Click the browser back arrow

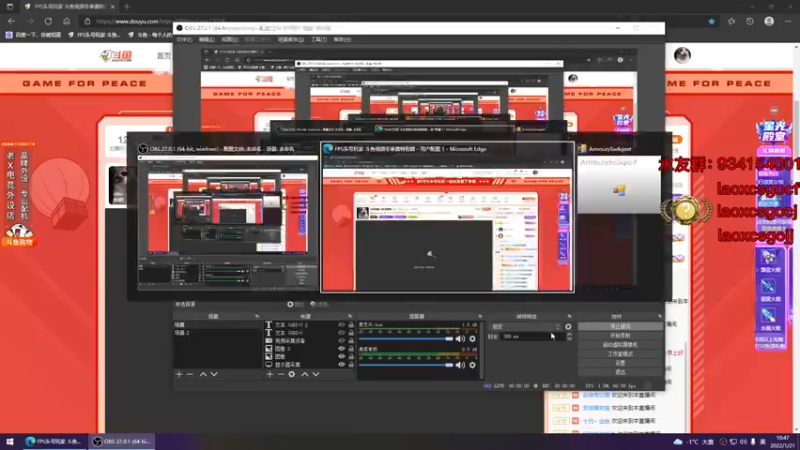12,21
